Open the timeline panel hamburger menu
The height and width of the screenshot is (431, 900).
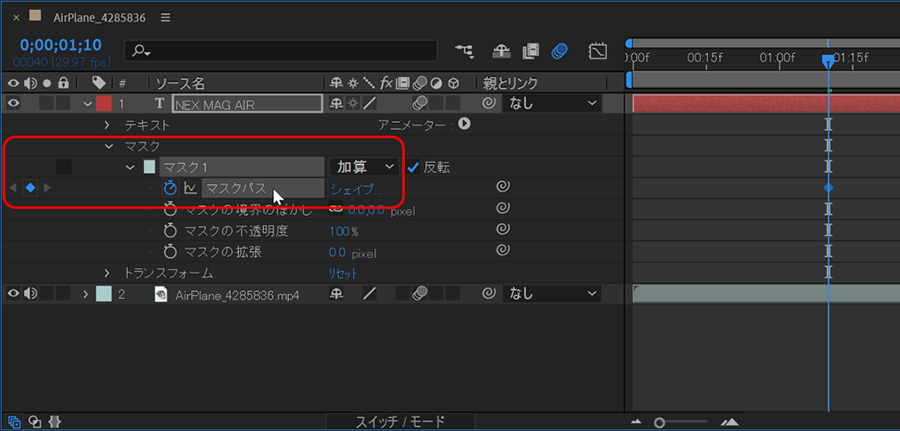tap(165, 17)
